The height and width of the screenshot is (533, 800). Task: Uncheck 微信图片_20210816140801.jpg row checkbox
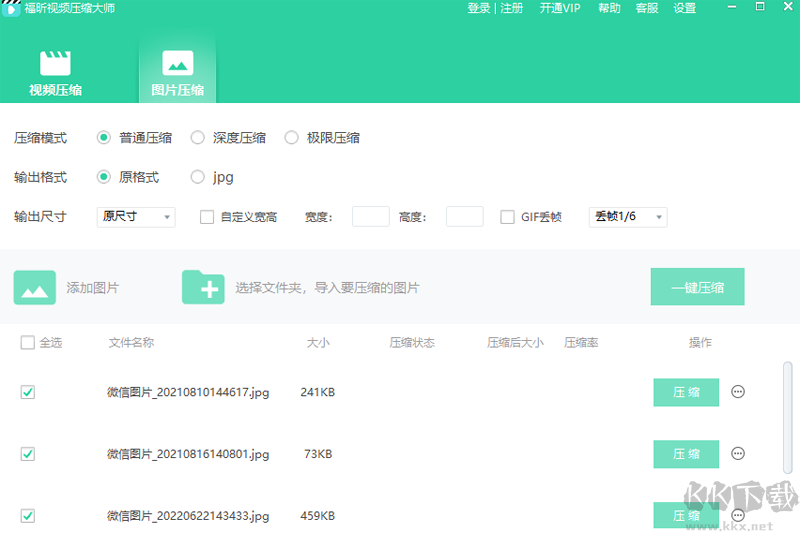point(28,454)
